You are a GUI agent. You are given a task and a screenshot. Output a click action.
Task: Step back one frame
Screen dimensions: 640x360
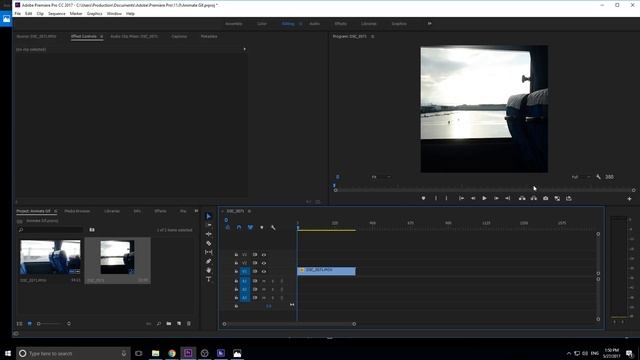tap(473, 198)
